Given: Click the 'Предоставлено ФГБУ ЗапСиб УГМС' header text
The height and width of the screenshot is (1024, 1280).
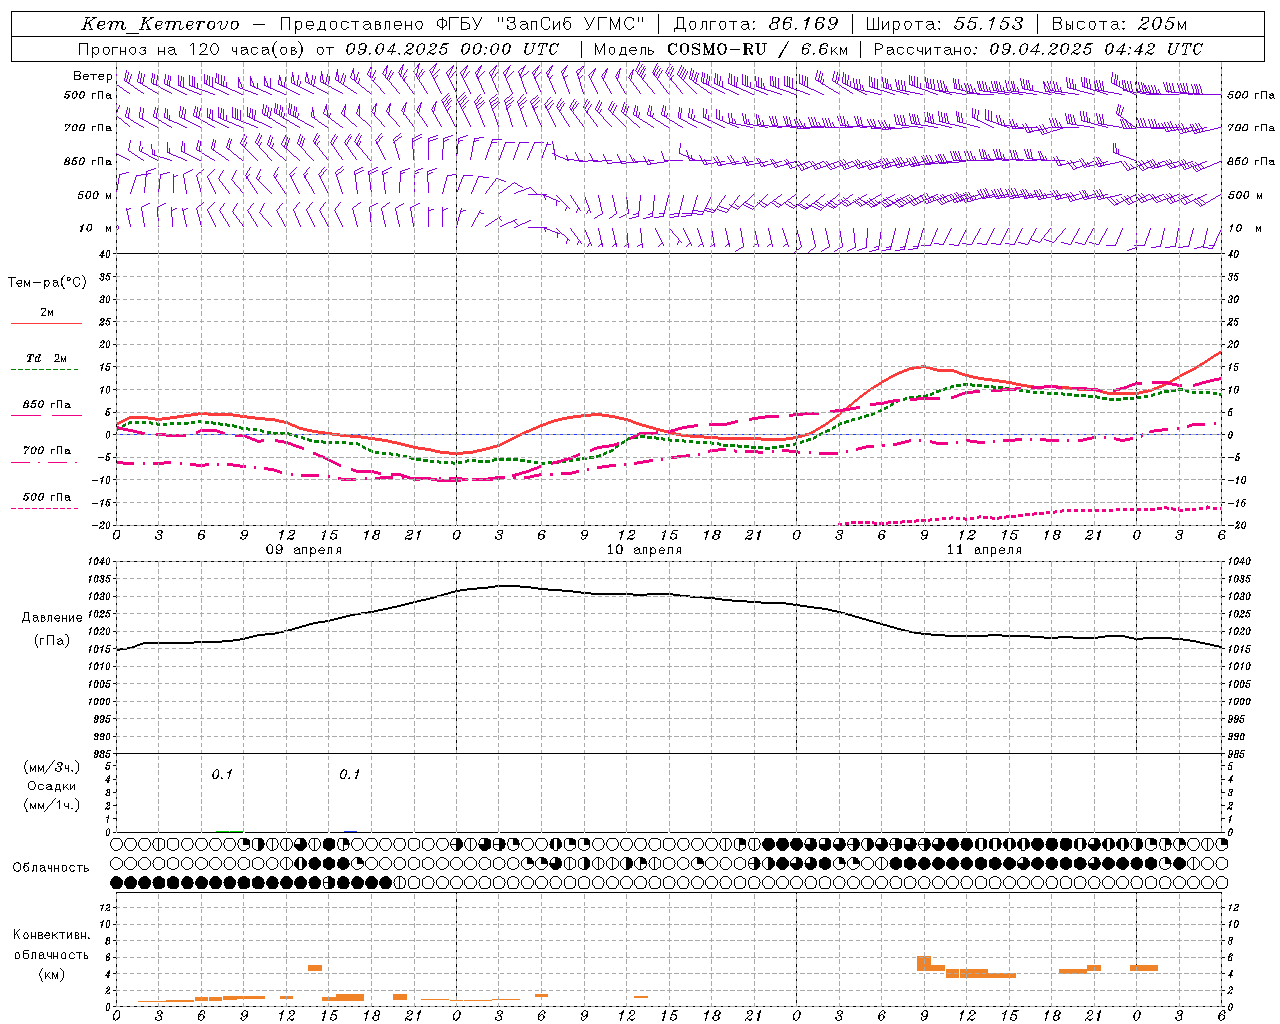Looking at the screenshot, I should (x=462, y=24).
